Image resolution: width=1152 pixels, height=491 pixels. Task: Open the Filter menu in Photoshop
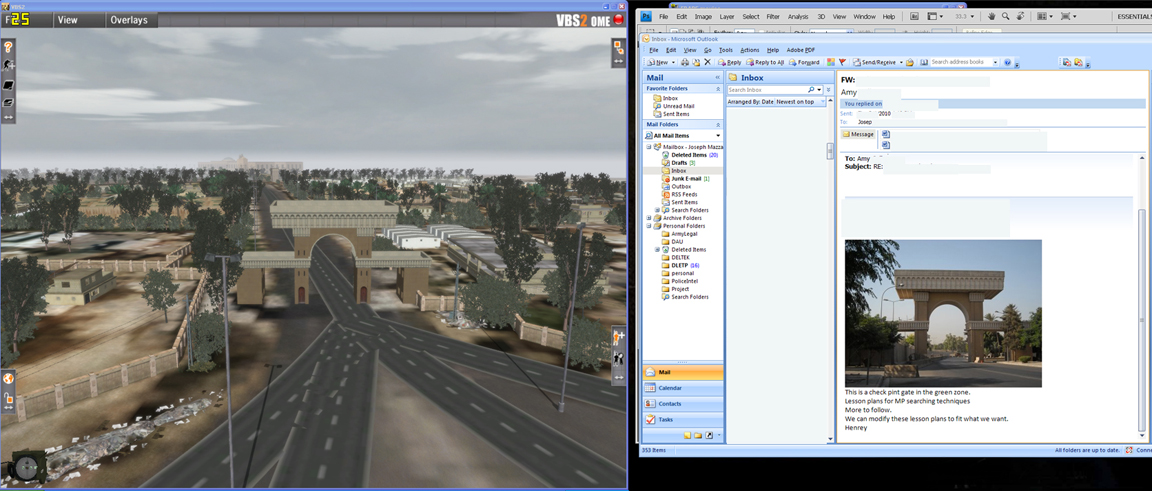[773, 17]
